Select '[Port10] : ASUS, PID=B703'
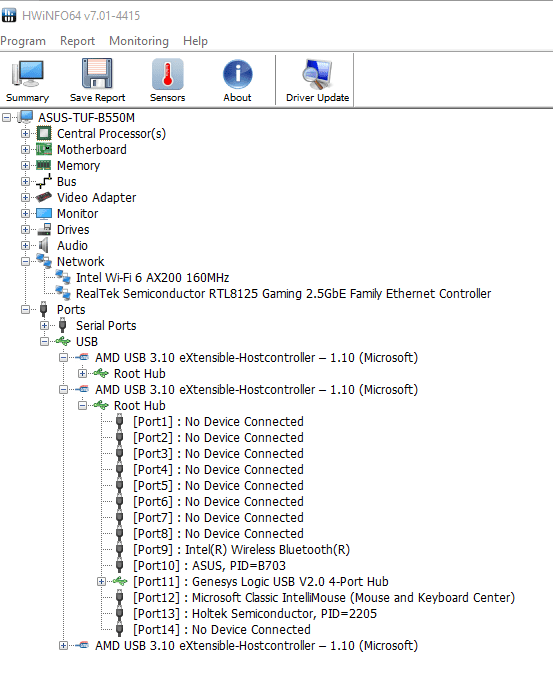553x675 pixels. point(209,565)
